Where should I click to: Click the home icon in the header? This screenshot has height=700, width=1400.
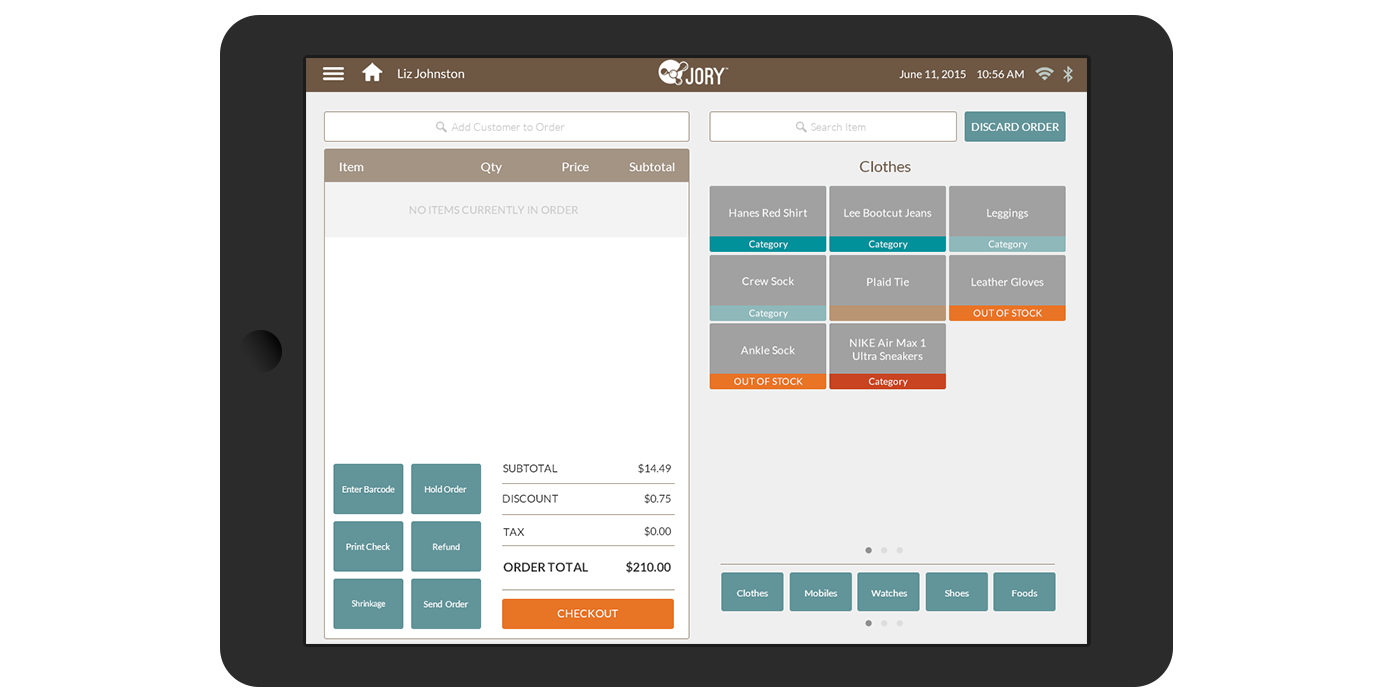(x=371, y=73)
